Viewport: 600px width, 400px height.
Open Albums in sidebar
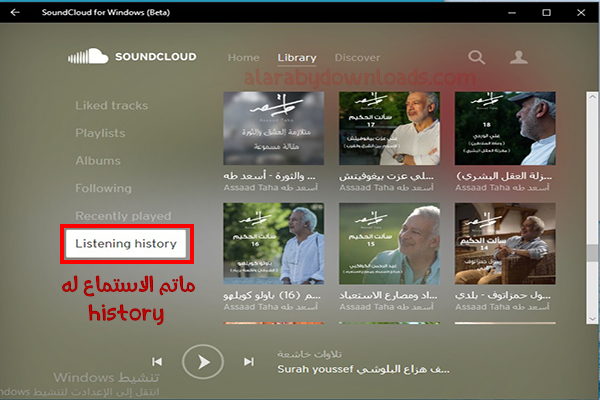[x=98, y=160]
